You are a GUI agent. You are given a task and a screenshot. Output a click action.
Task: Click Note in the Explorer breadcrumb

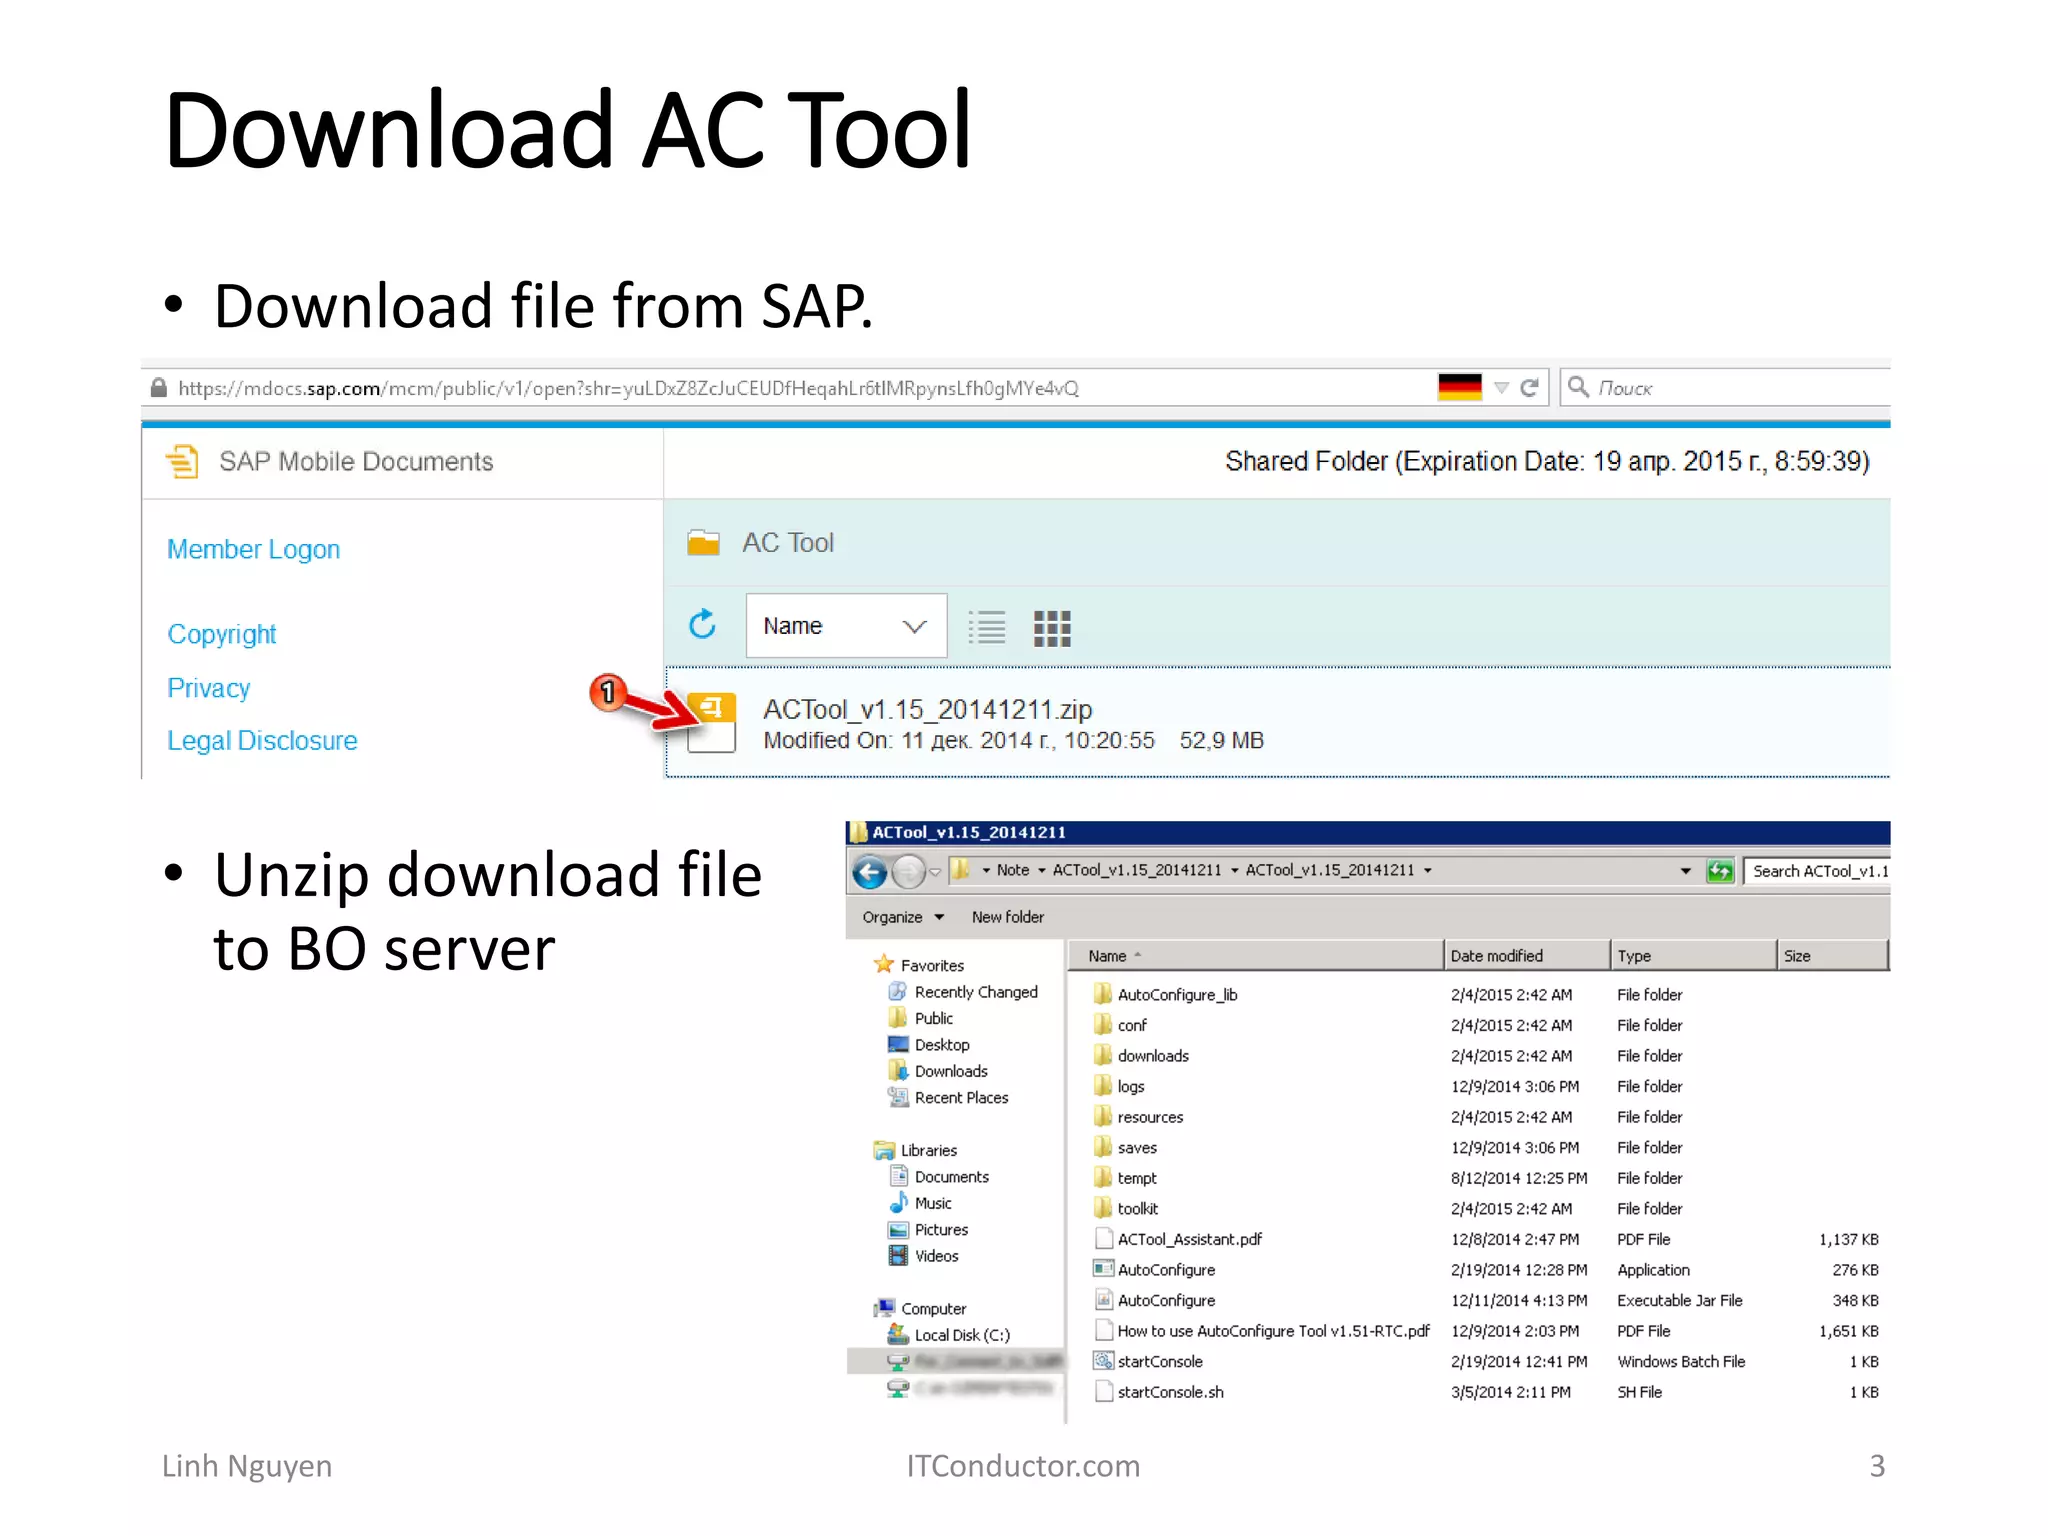(1012, 870)
